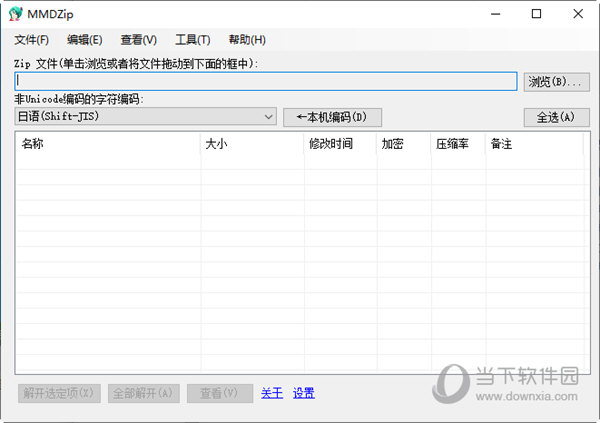Open the 查看(V) menu
Viewport: 600px width, 423px height.
click(x=138, y=40)
